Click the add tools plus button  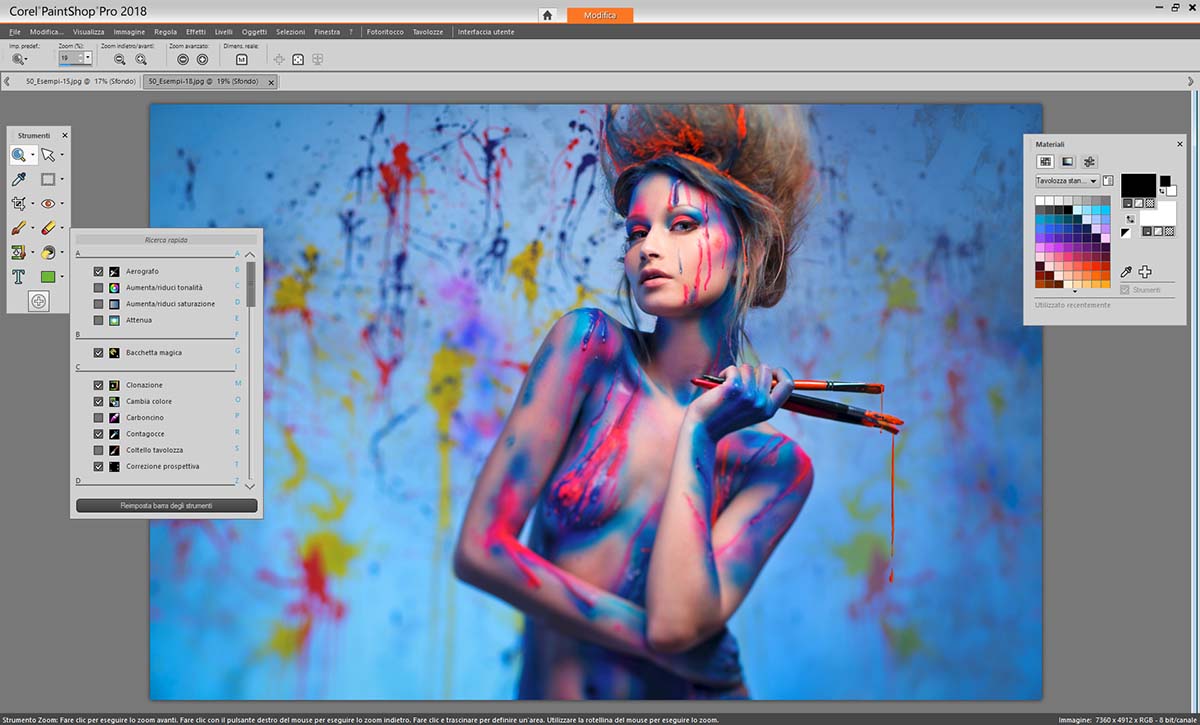(x=38, y=301)
